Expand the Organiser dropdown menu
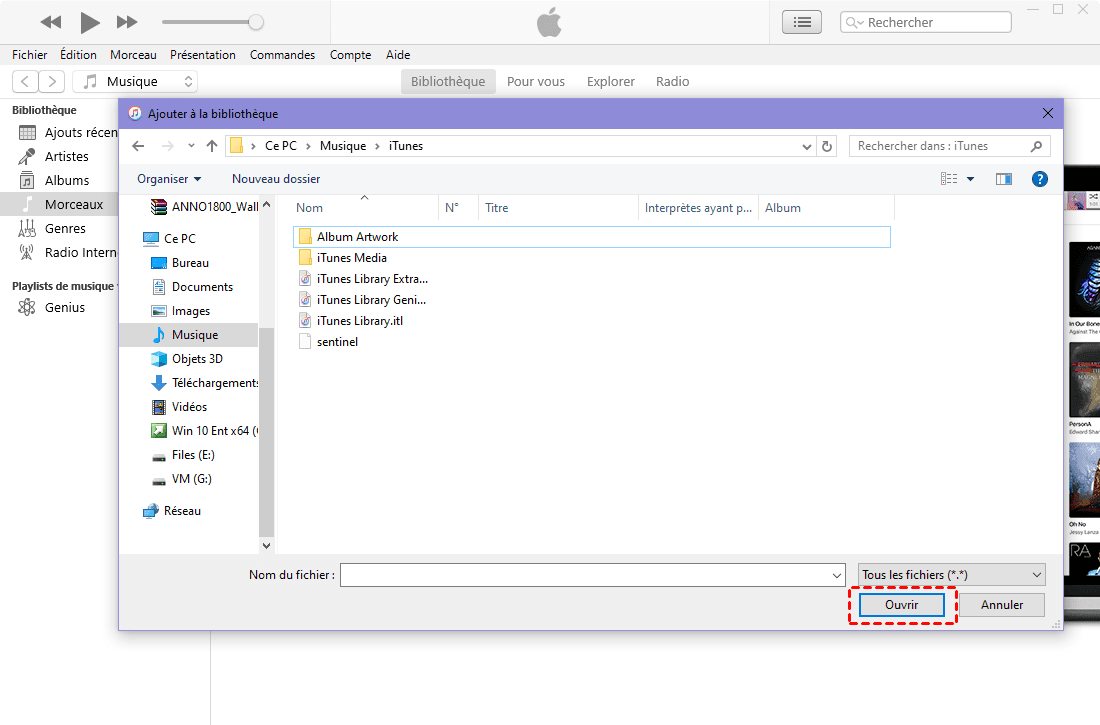 coord(169,179)
